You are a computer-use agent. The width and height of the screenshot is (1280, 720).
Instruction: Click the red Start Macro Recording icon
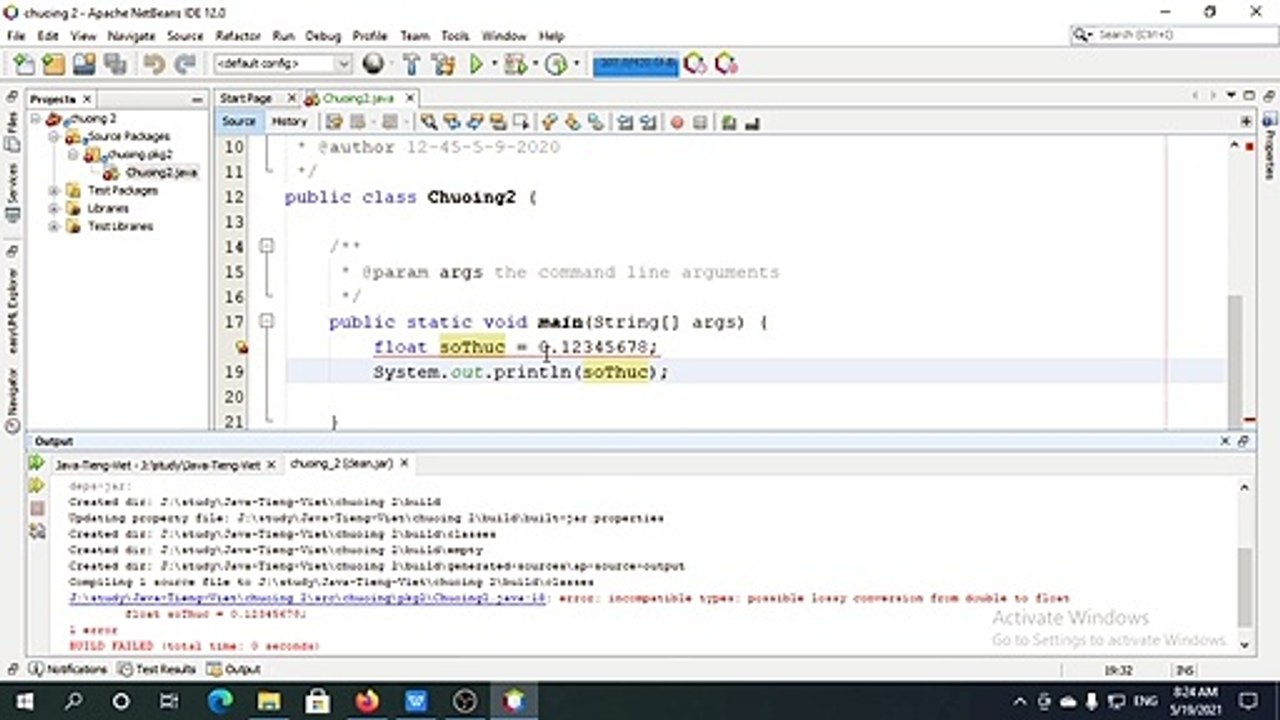click(x=677, y=122)
